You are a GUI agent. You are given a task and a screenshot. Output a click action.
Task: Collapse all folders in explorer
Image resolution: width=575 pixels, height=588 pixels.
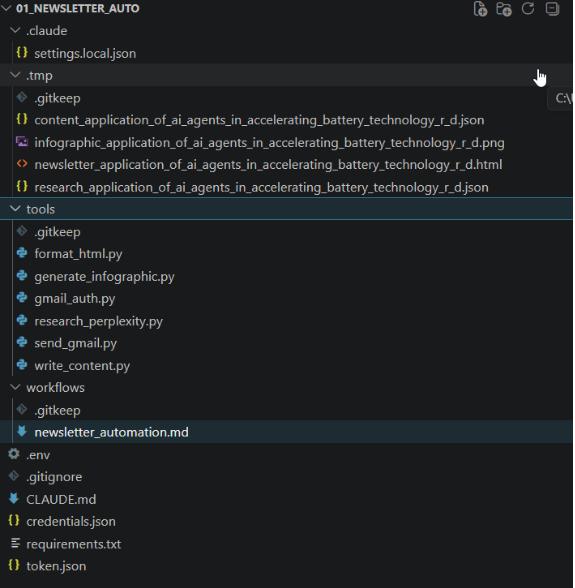tap(552, 9)
